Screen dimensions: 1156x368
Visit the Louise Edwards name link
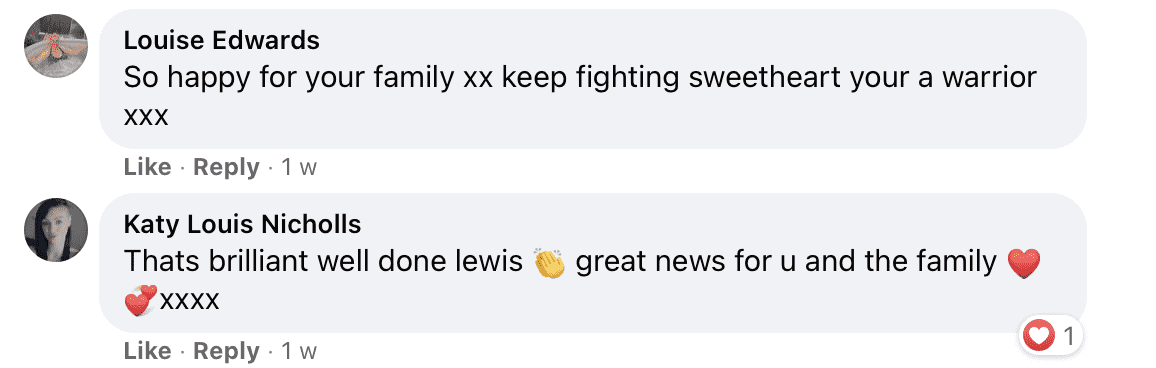click(222, 40)
